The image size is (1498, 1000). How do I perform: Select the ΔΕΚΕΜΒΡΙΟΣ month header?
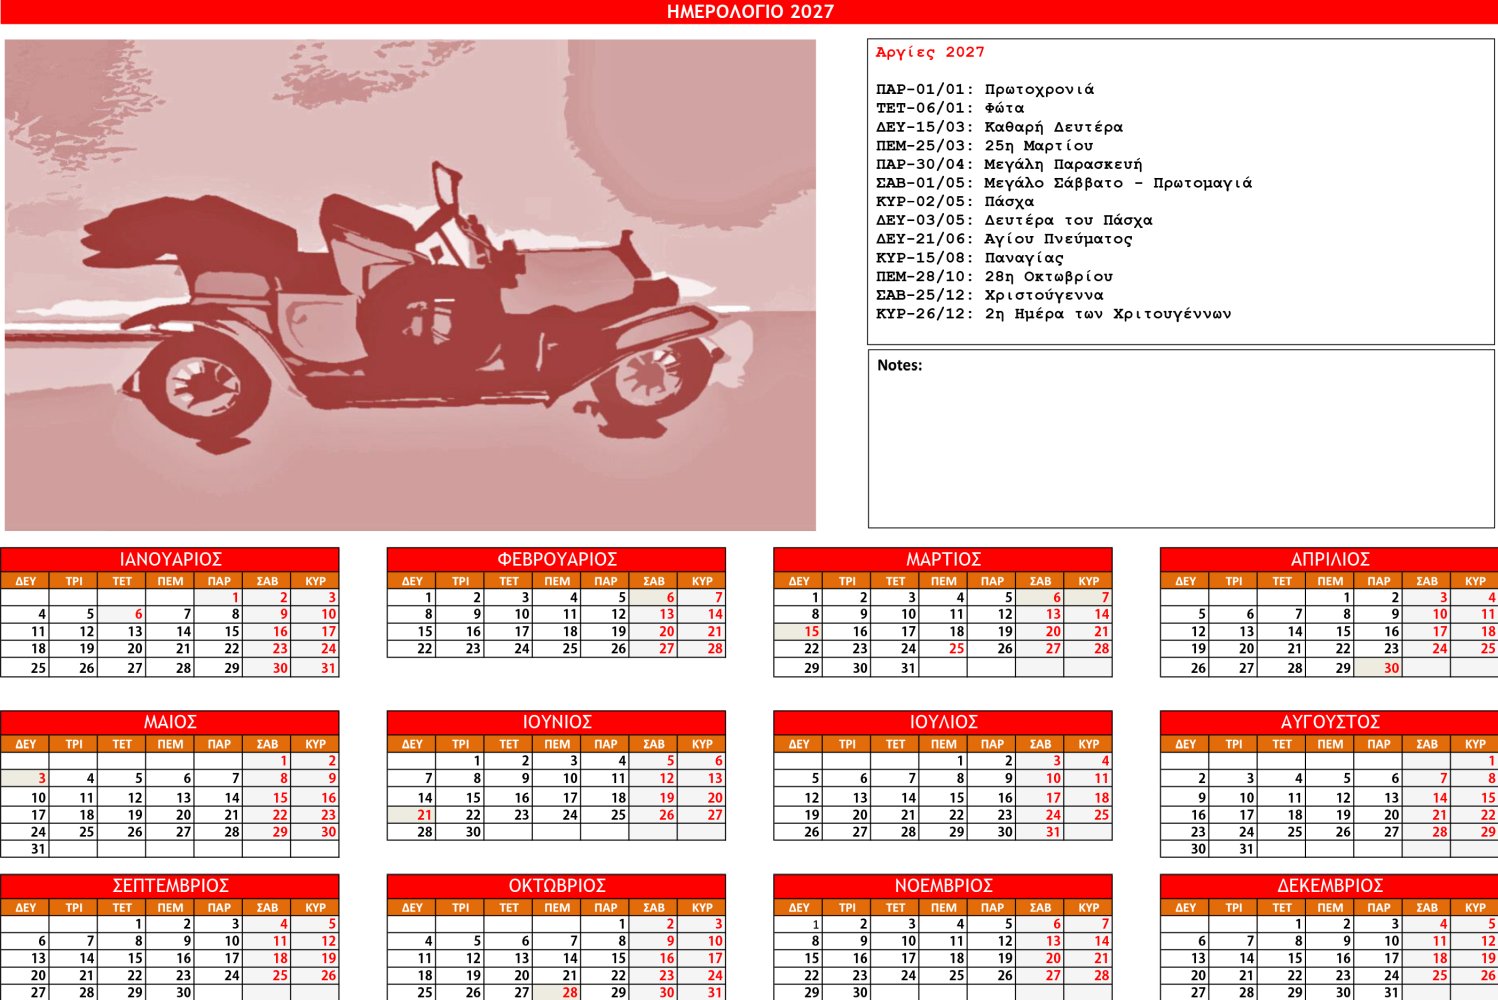(x=1329, y=886)
